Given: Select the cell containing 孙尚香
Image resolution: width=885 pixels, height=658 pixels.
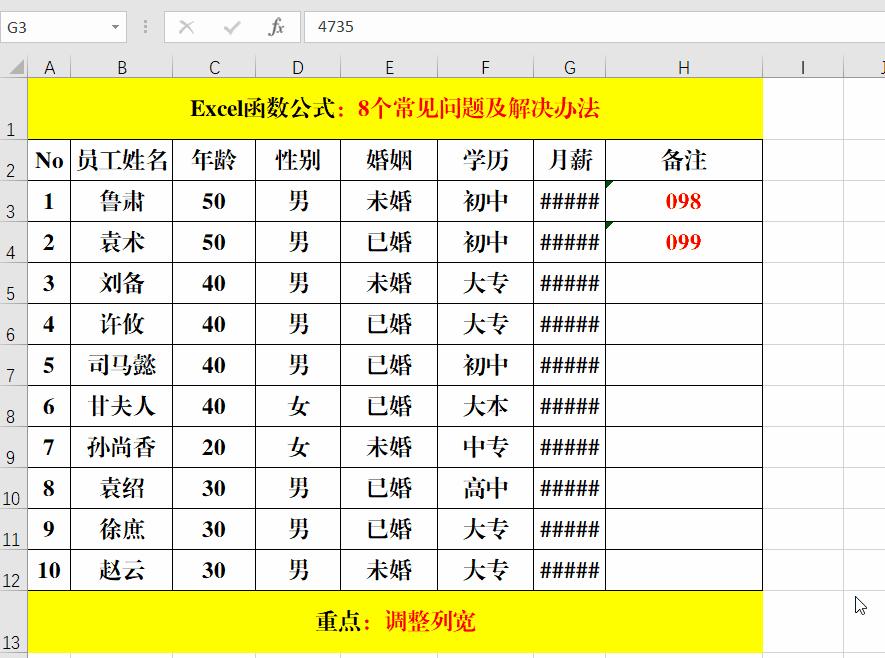Looking at the screenshot, I should tap(122, 447).
